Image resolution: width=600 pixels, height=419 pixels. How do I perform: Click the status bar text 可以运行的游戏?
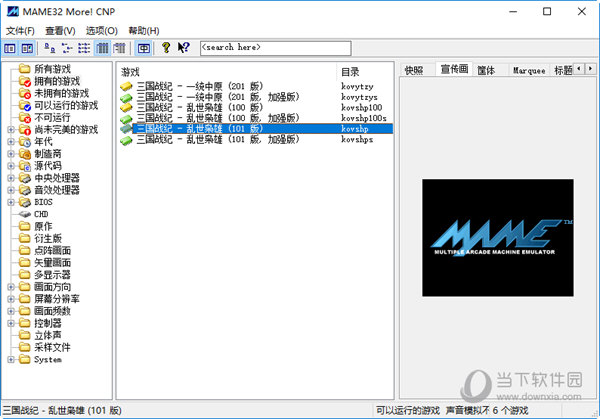[408, 411]
